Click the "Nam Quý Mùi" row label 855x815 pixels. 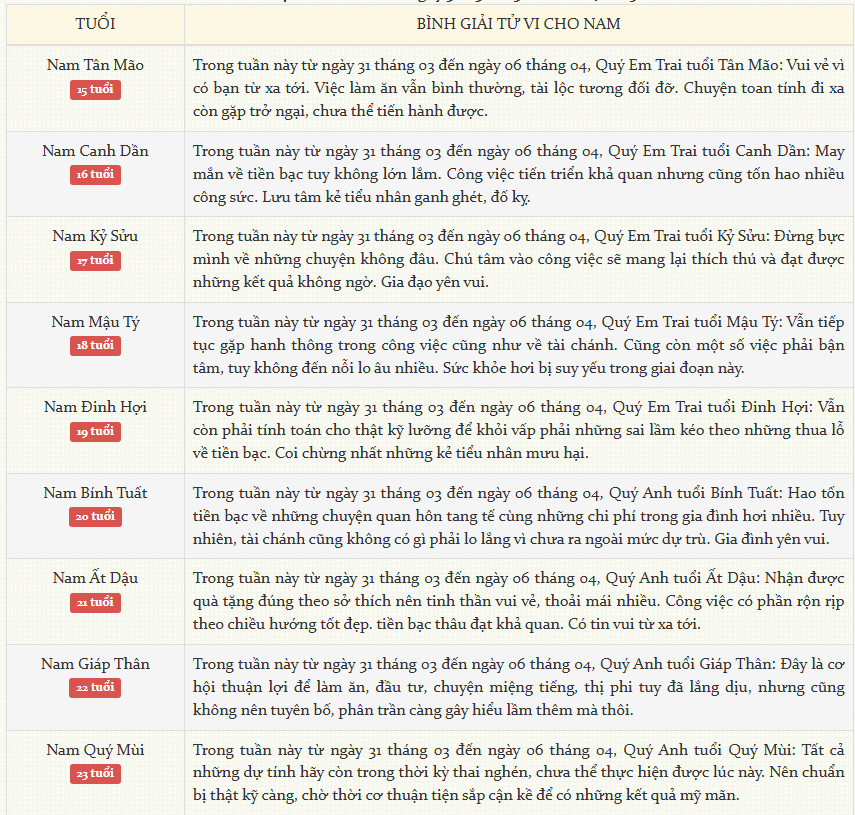click(x=95, y=749)
